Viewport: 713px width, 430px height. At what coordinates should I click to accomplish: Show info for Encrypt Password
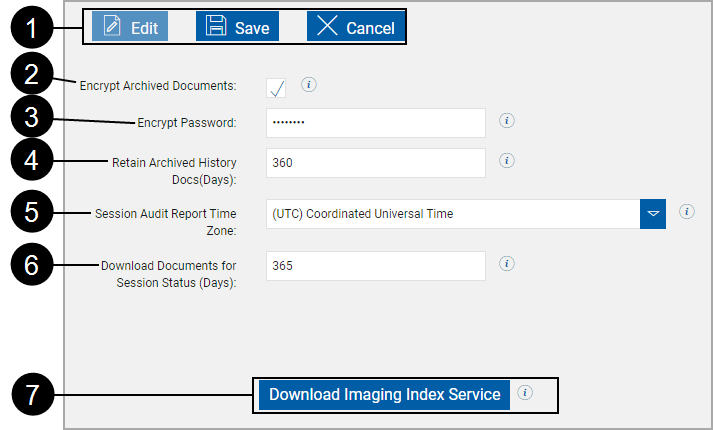click(507, 121)
